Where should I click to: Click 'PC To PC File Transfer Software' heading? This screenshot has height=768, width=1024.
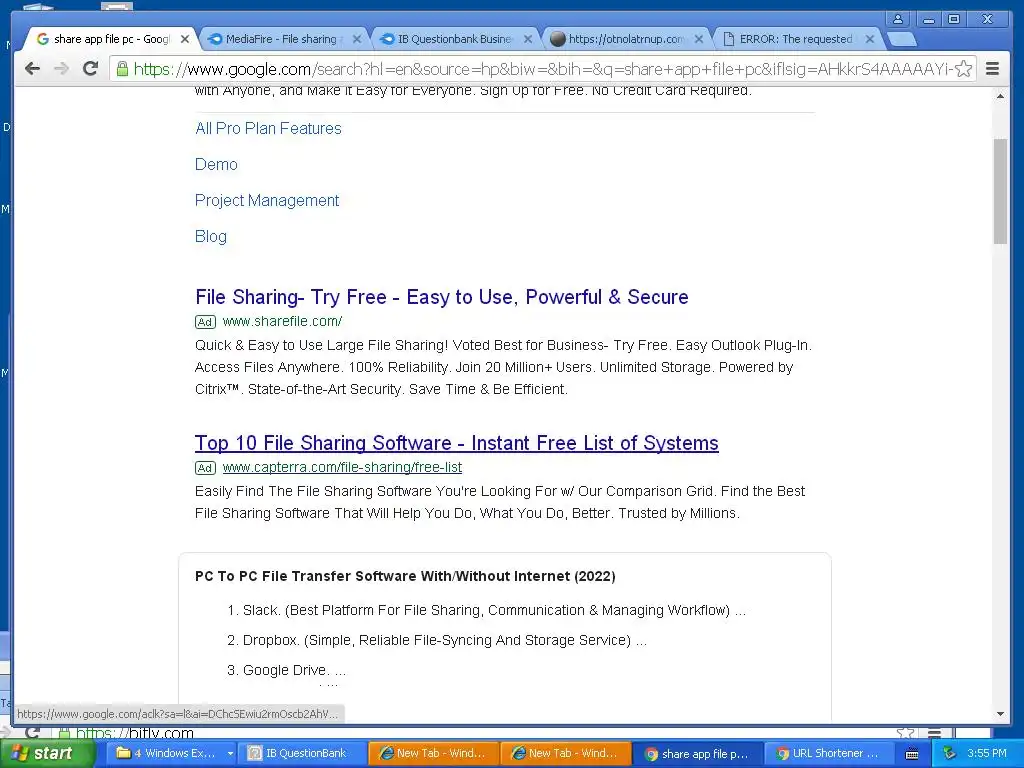pyautogui.click(x=405, y=576)
